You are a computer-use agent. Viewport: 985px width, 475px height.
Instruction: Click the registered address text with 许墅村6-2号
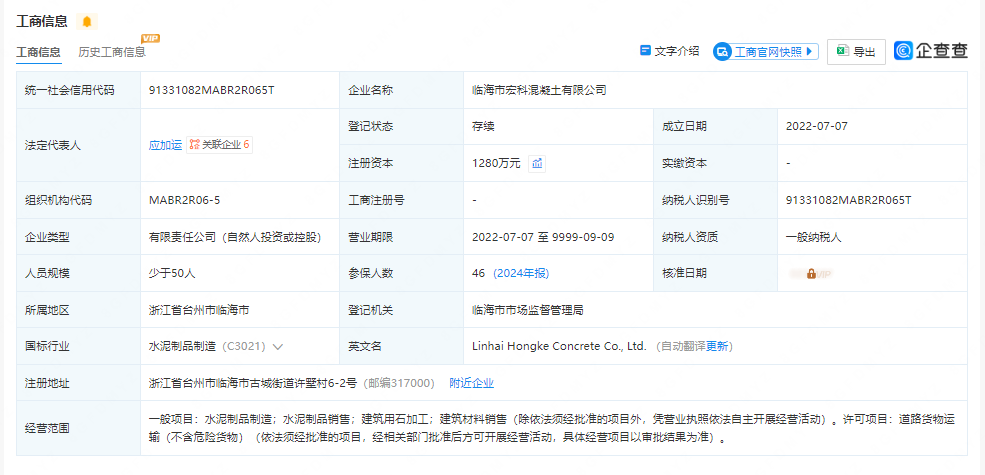coord(253,383)
